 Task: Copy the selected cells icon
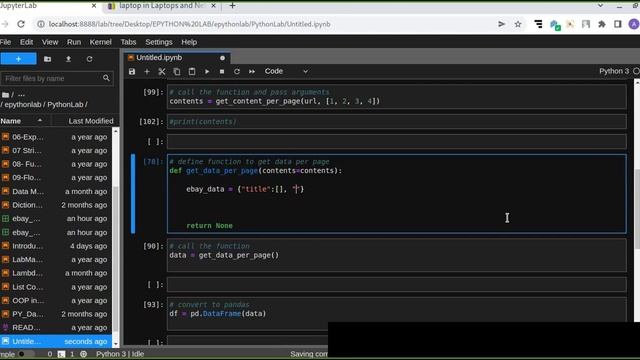click(177, 71)
